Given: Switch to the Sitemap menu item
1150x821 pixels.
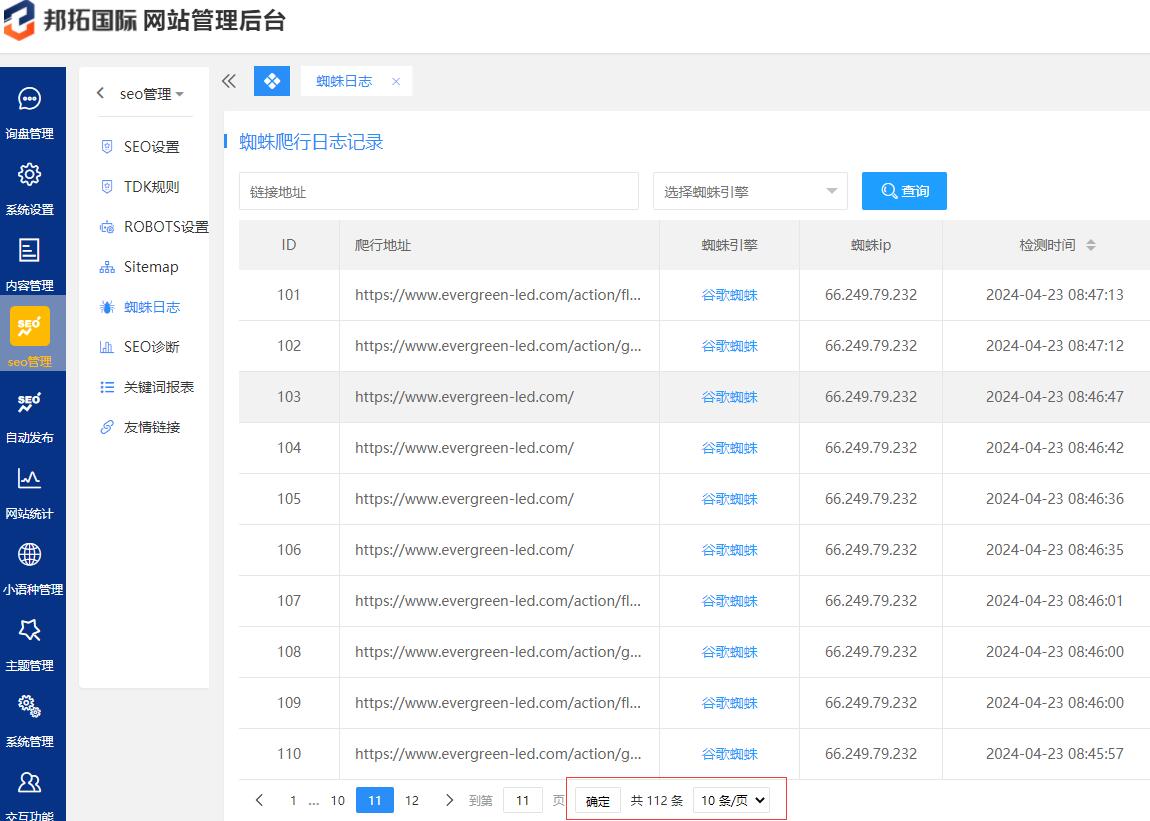Looking at the screenshot, I should coord(150,266).
